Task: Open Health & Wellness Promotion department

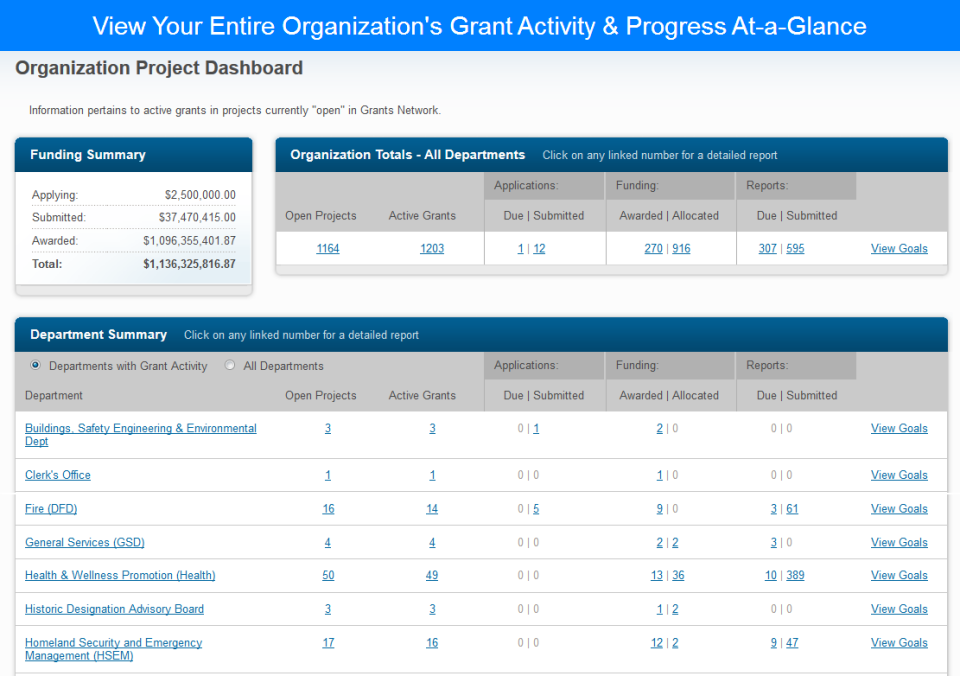Action: pyautogui.click(x=120, y=575)
